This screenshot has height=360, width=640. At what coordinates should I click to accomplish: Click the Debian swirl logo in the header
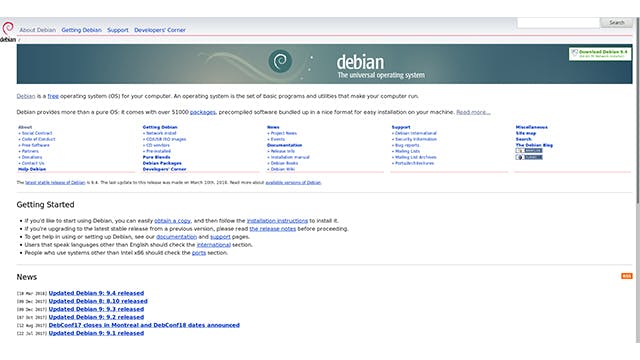click(8, 32)
